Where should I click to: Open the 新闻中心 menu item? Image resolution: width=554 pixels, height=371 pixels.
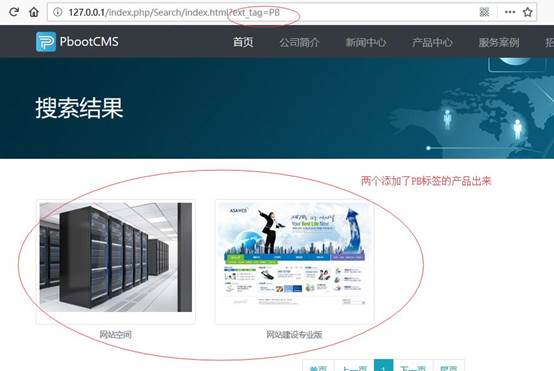[366, 42]
